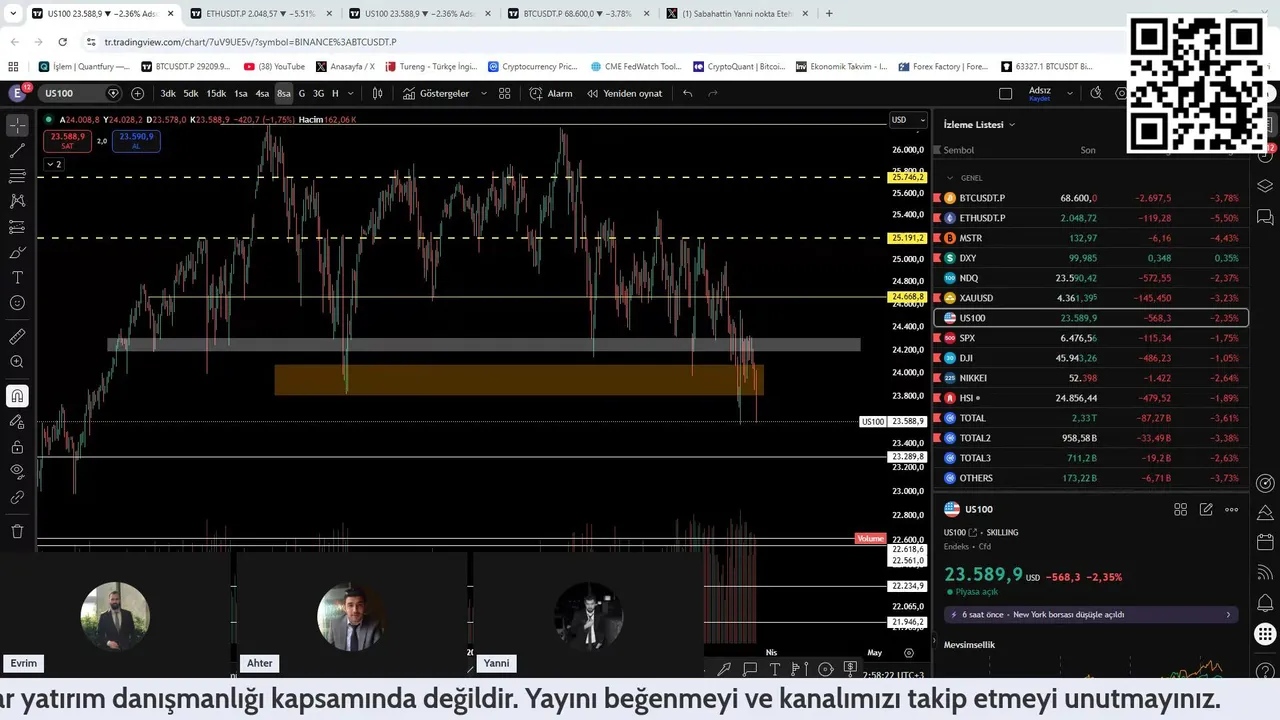This screenshot has height=720, width=1280.
Task: Select OTHERS in the watchlist
Action: click(x=1090, y=478)
